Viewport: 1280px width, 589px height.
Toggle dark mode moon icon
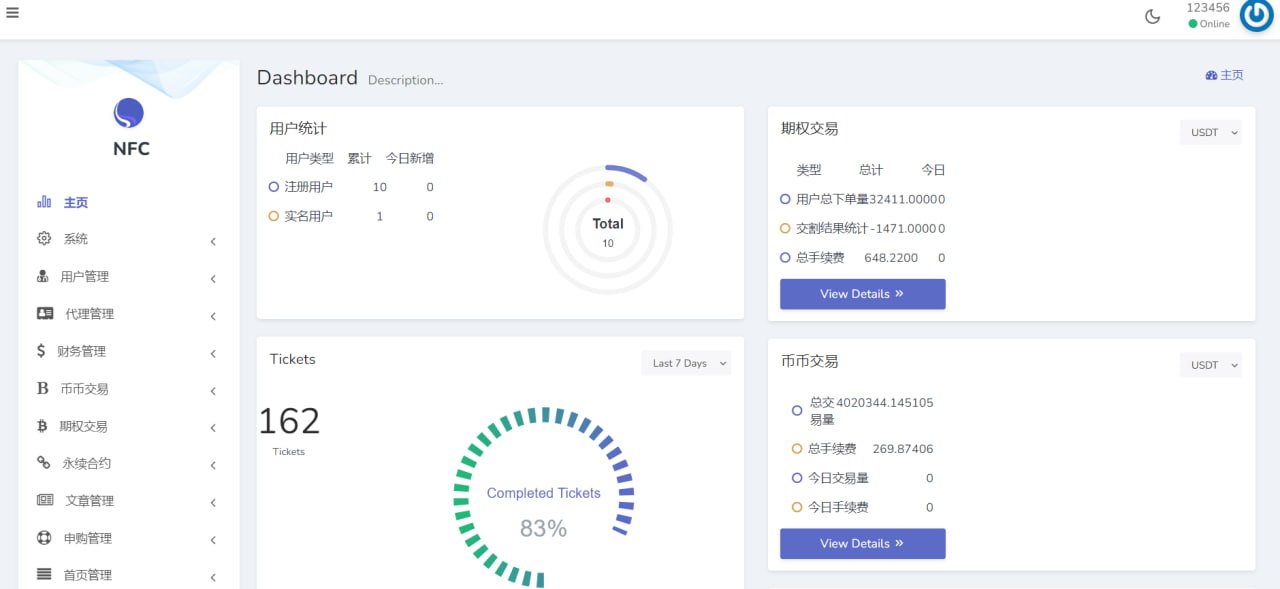[x=1152, y=17]
